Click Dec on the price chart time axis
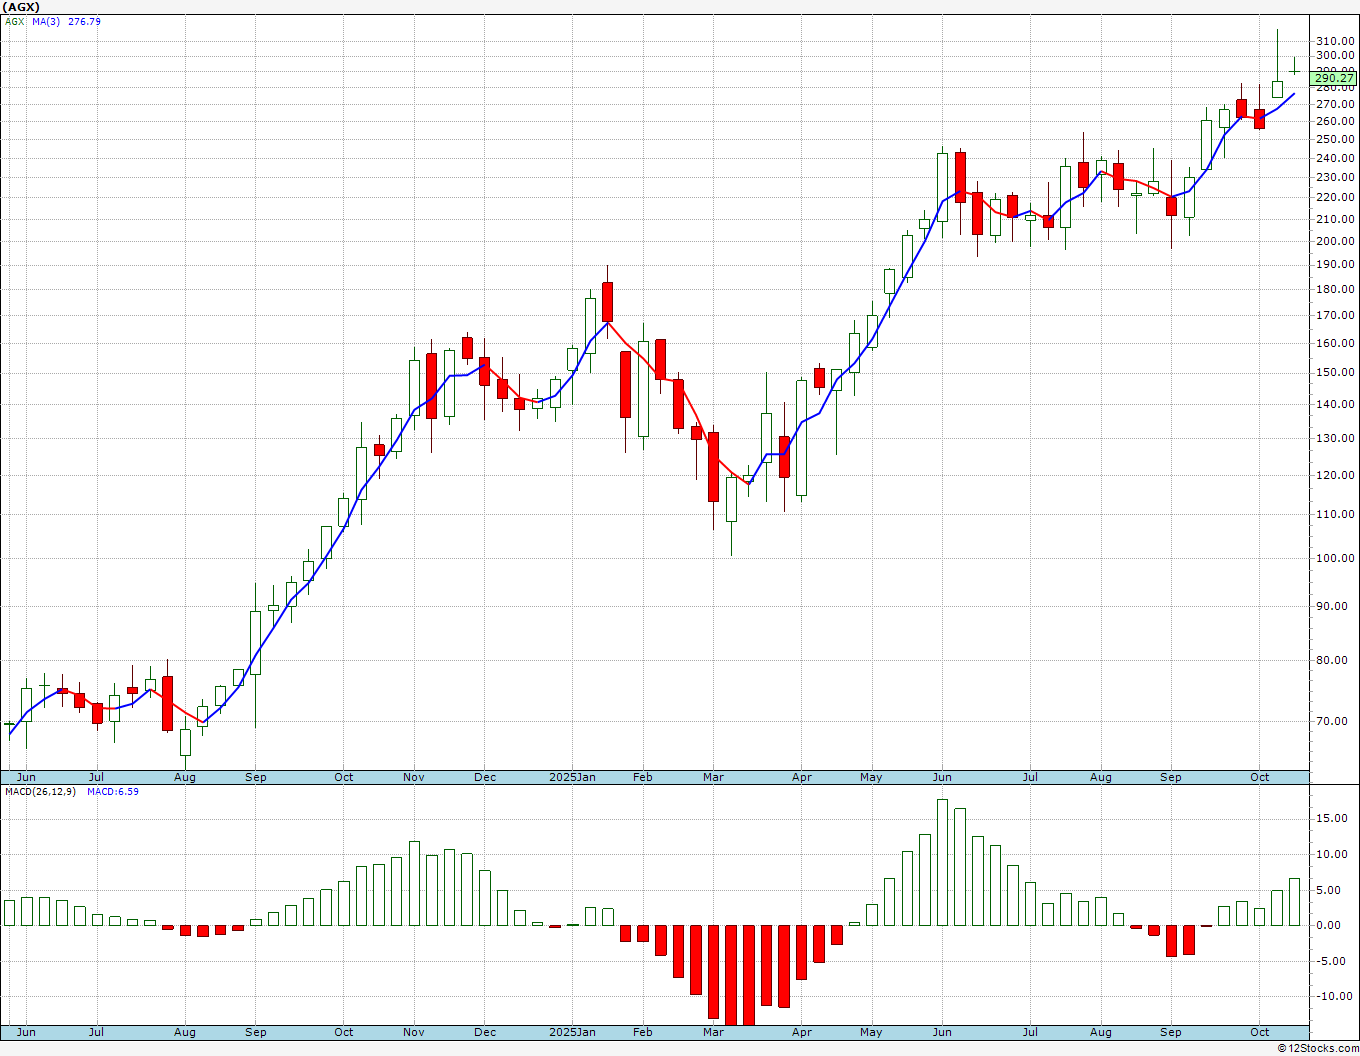This screenshot has height=1056, width=1360. 485,777
